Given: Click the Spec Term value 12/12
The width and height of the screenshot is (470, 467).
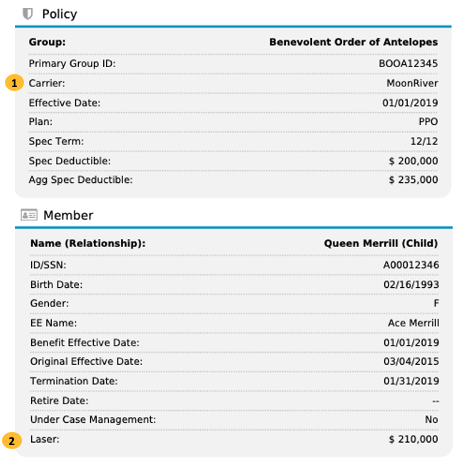Looking at the screenshot, I should pyautogui.click(x=424, y=141).
